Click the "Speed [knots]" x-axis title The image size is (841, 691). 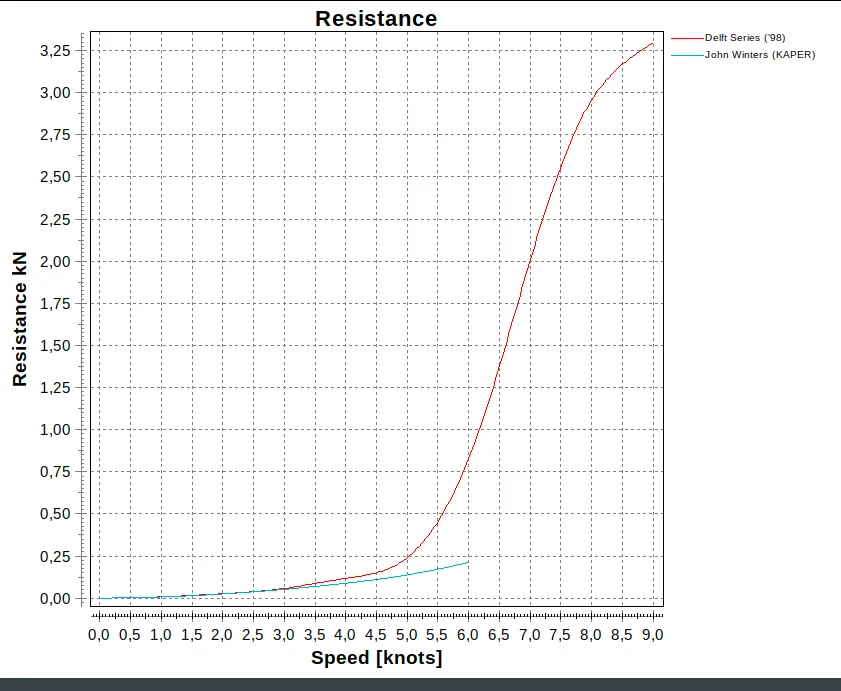pyautogui.click(x=376, y=658)
